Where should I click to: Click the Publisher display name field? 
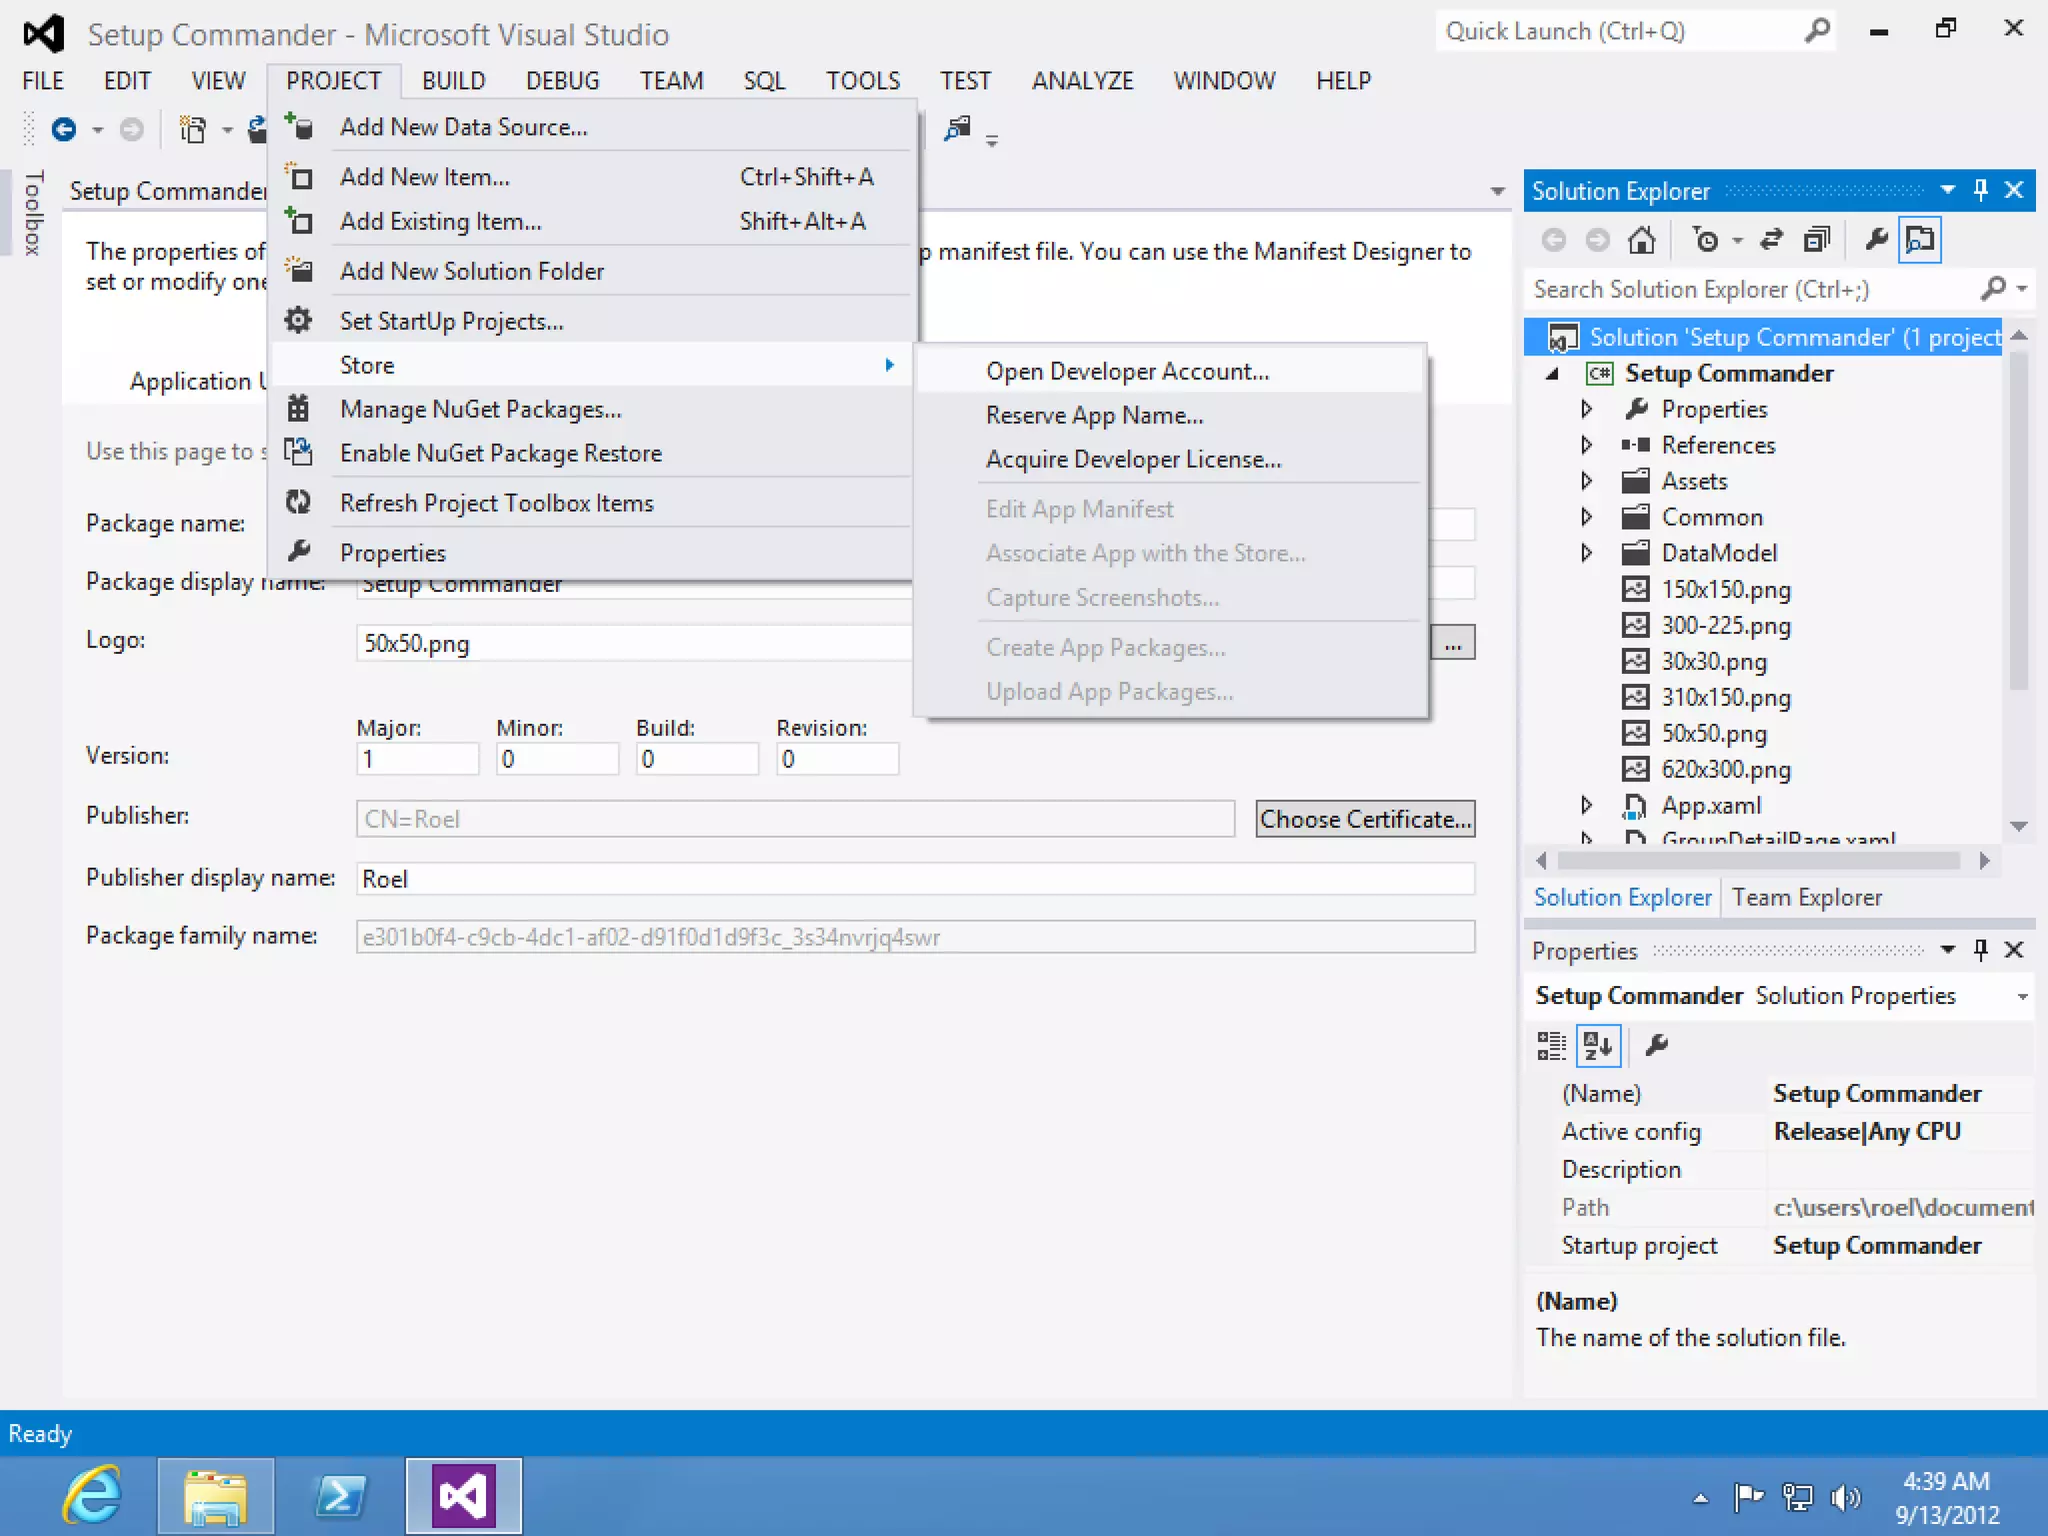coord(914,879)
